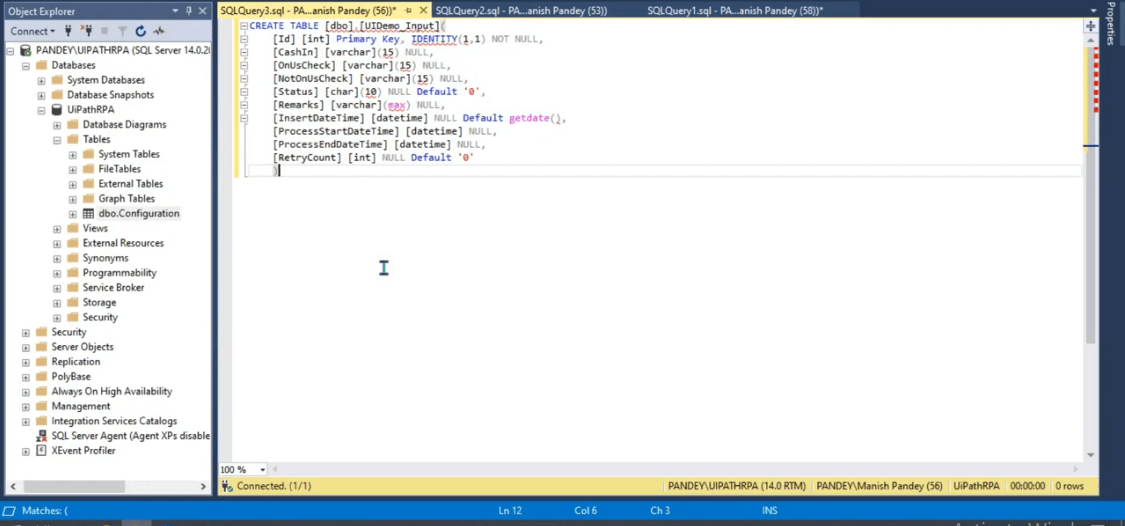This screenshot has height=526, width=1125.
Task: Click the 0 rows status text
Action: tap(1069, 486)
